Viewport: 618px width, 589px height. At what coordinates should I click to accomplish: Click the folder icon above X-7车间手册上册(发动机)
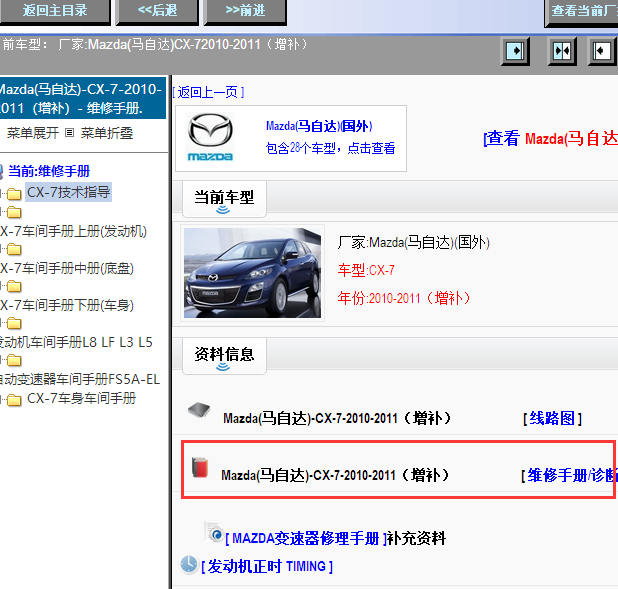tap(14, 212)
